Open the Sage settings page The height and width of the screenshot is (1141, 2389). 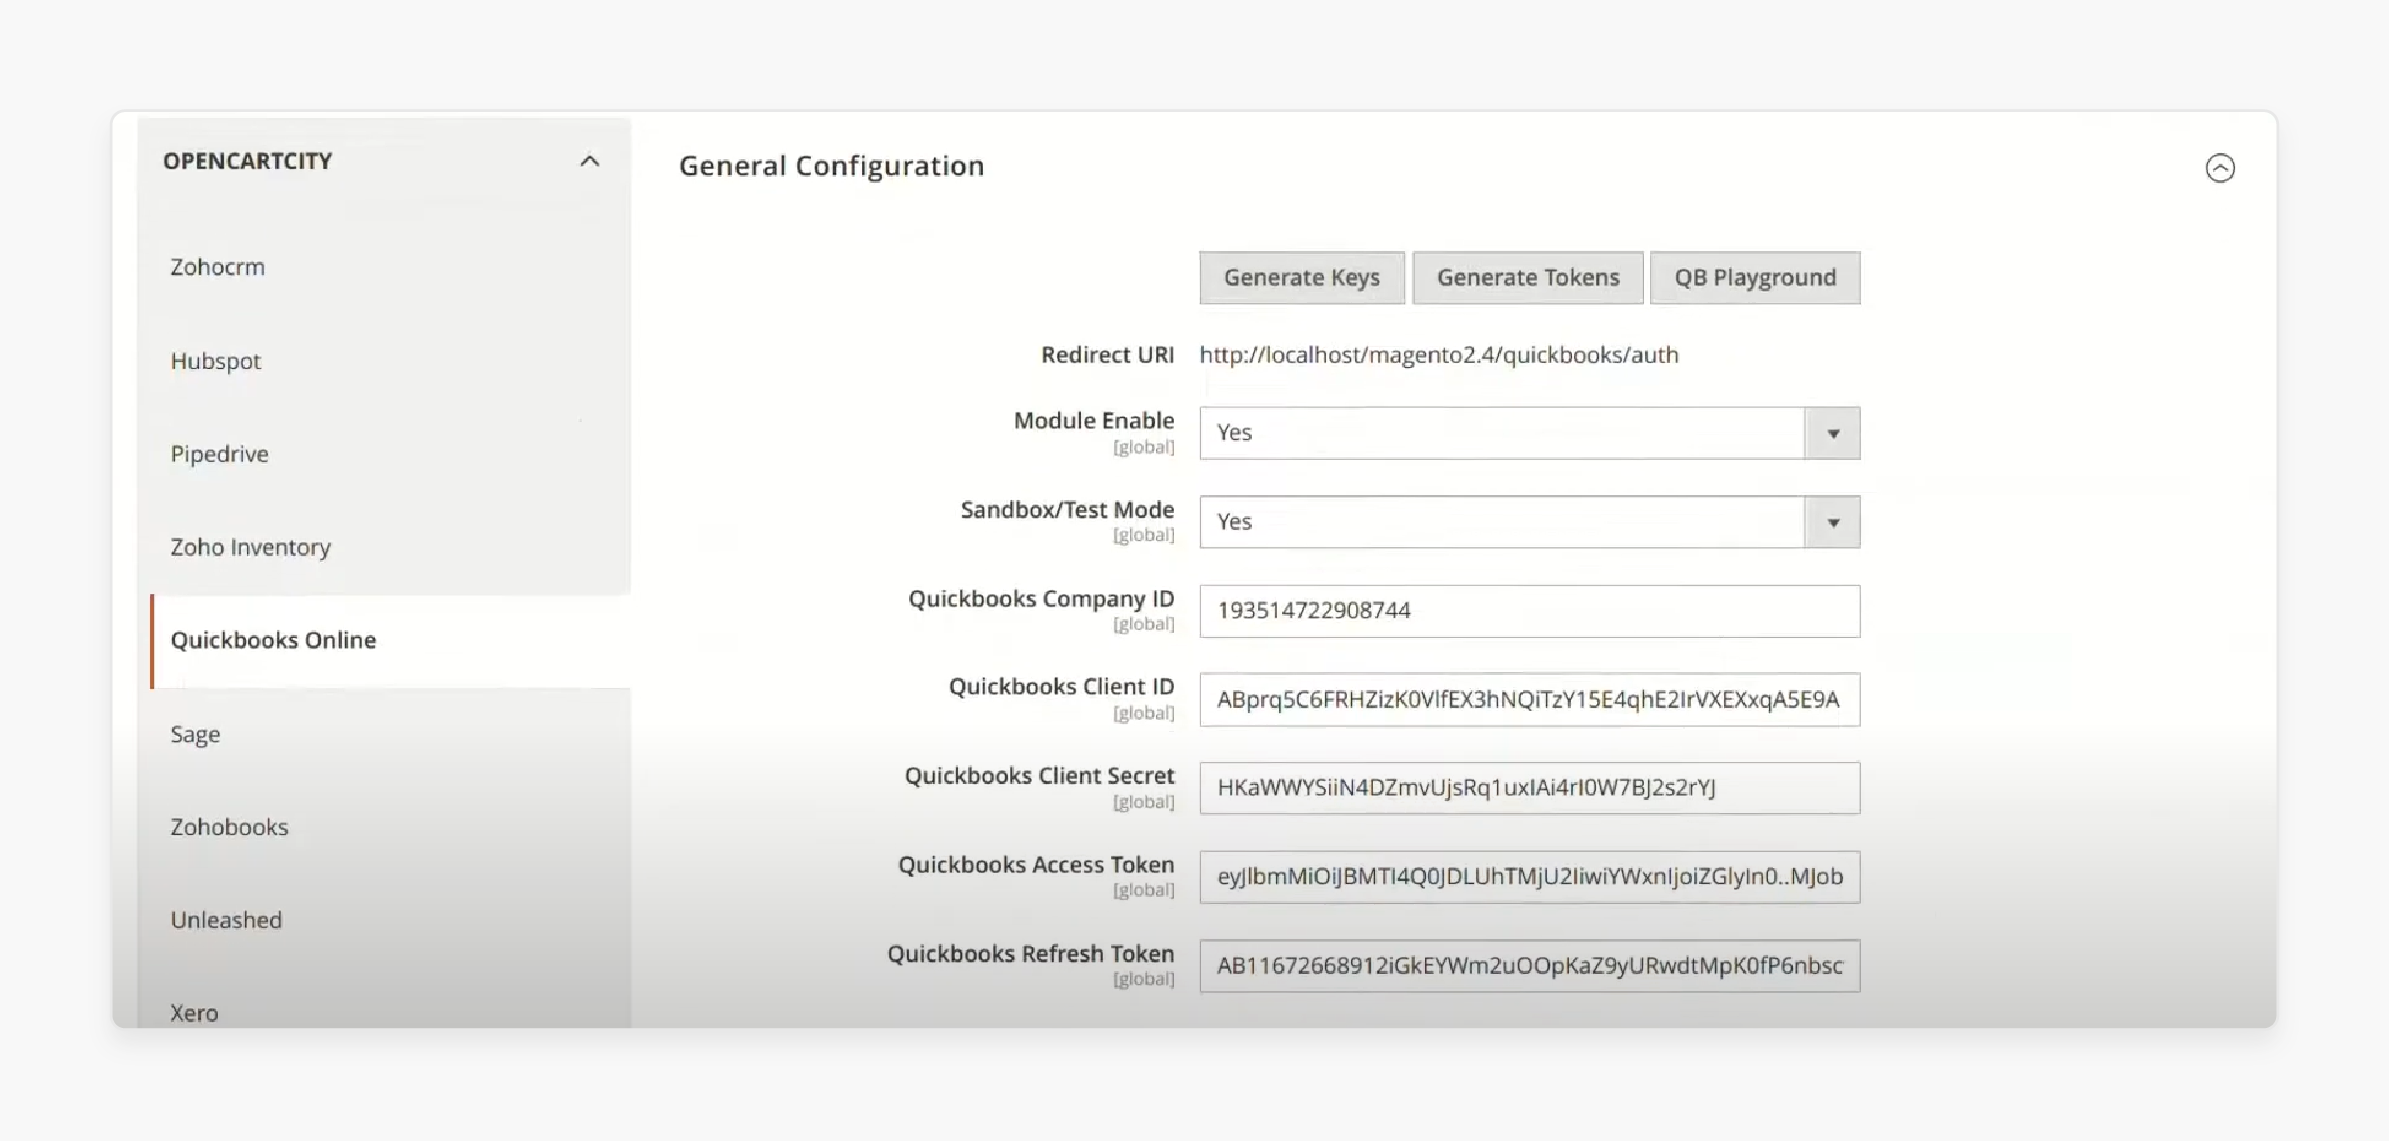tap(195, 734)
